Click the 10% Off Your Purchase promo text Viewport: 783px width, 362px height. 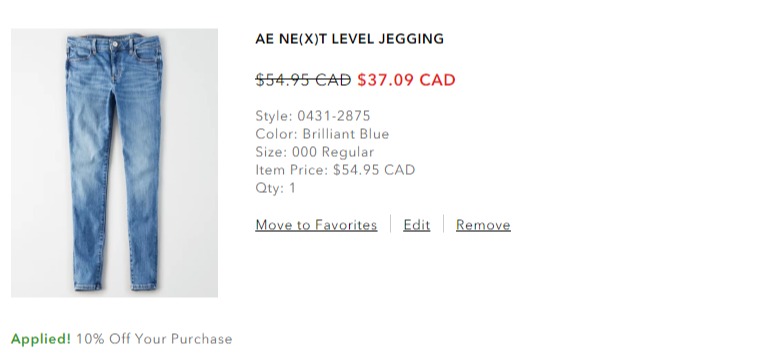154,339
